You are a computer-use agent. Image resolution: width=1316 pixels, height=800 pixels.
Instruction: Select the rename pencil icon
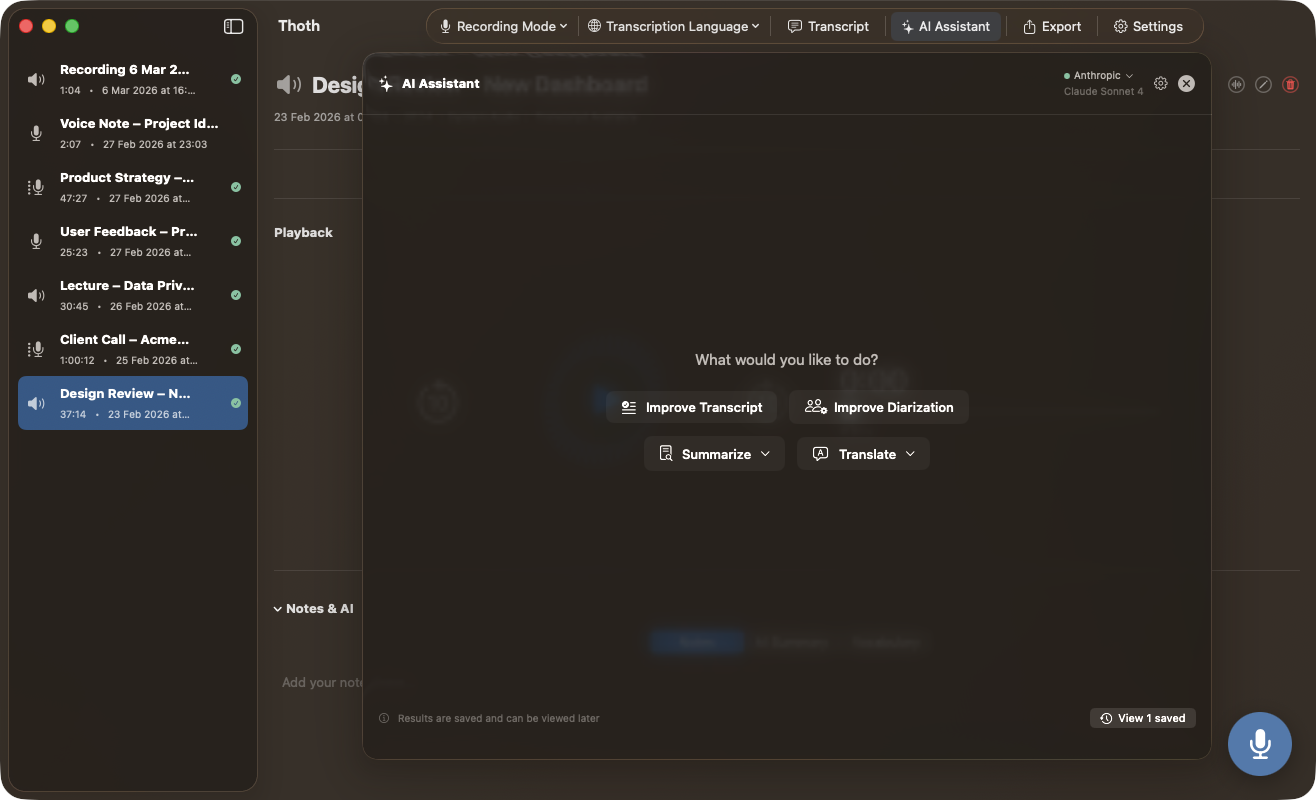coord(1263,85)
